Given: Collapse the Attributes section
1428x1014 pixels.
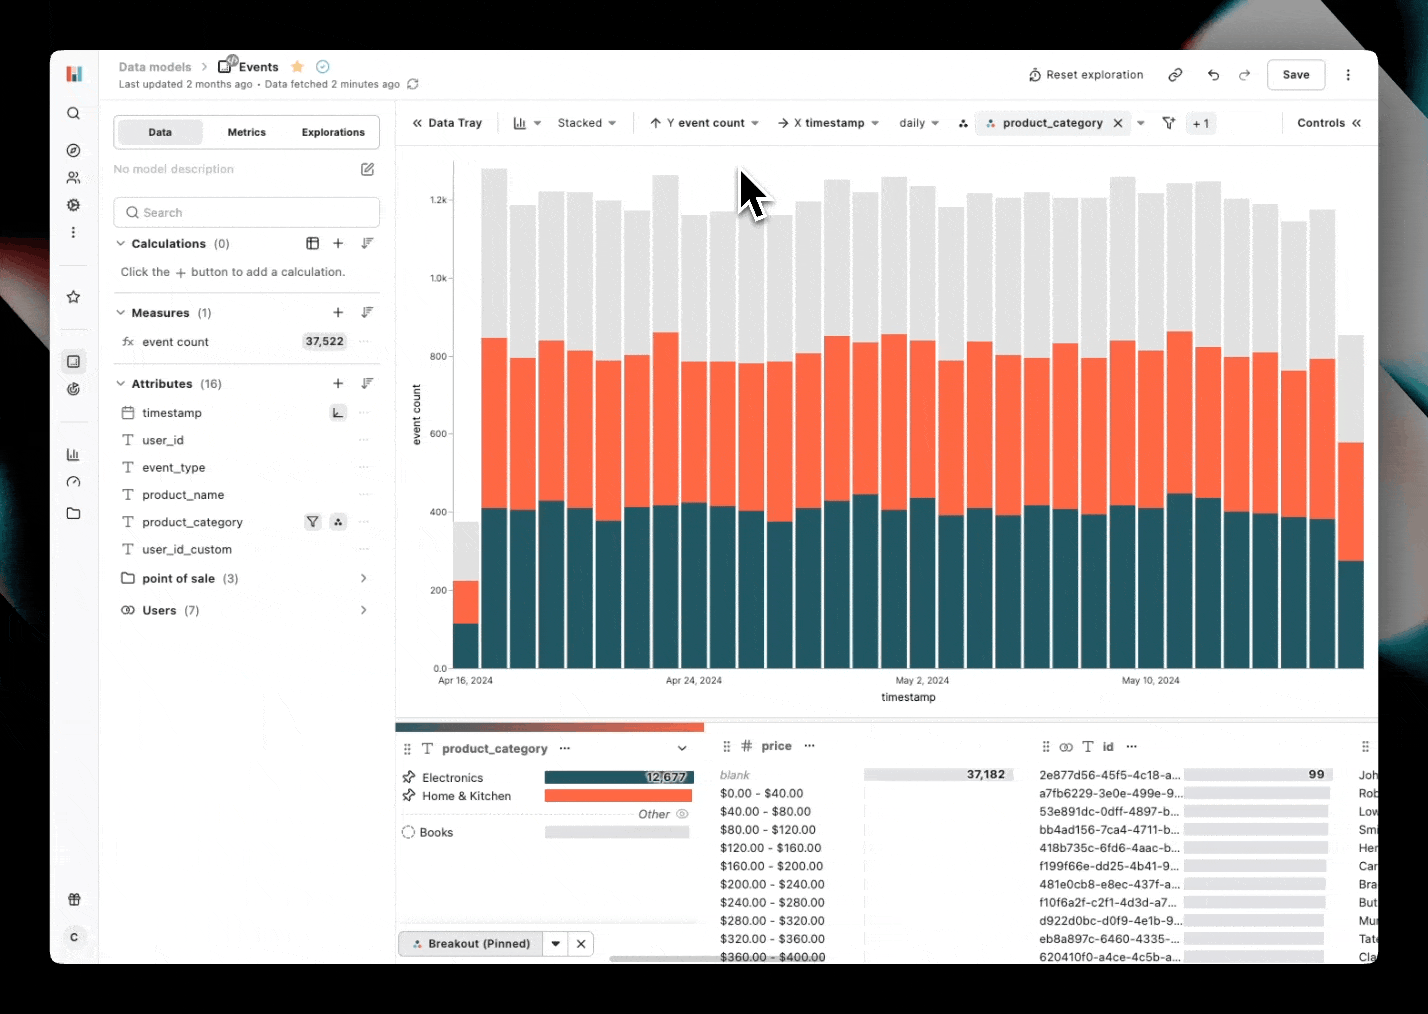Looking at the screenshot, I should tap(121, 383).
